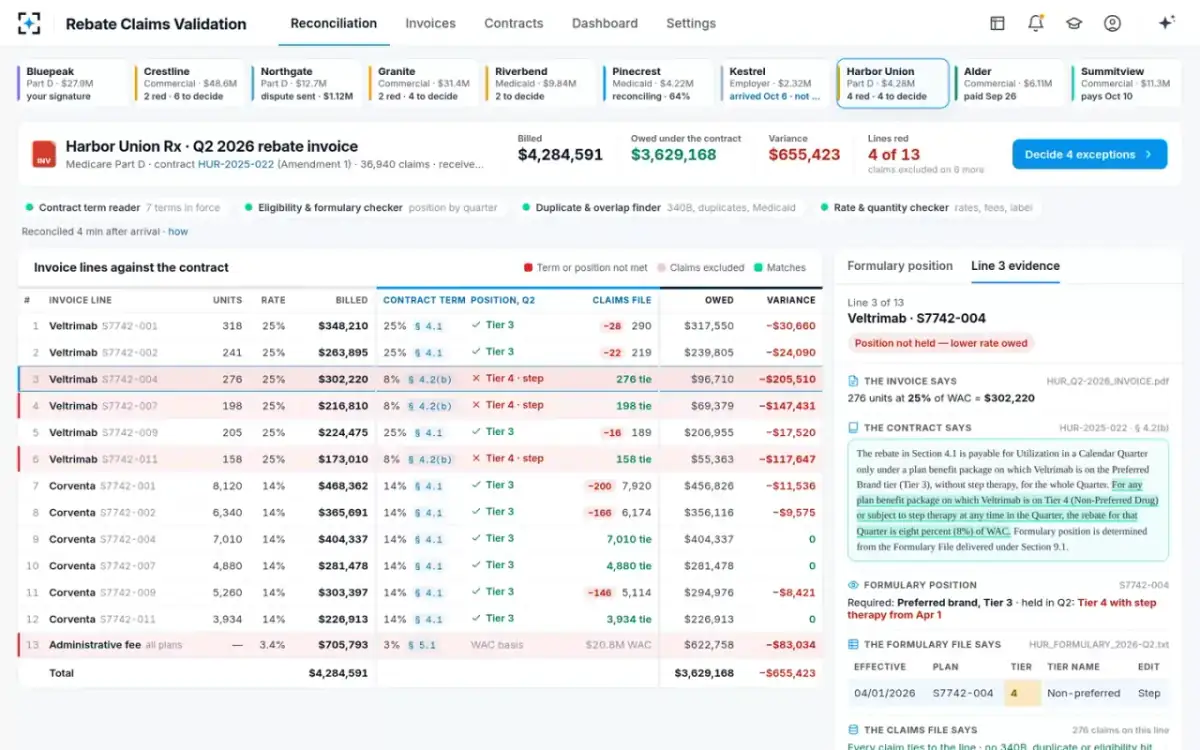1200x750 pixels.
Task: Open HUR_Q2-2026_INVOICE.pdf file reference
Action: coord(1108,381)
